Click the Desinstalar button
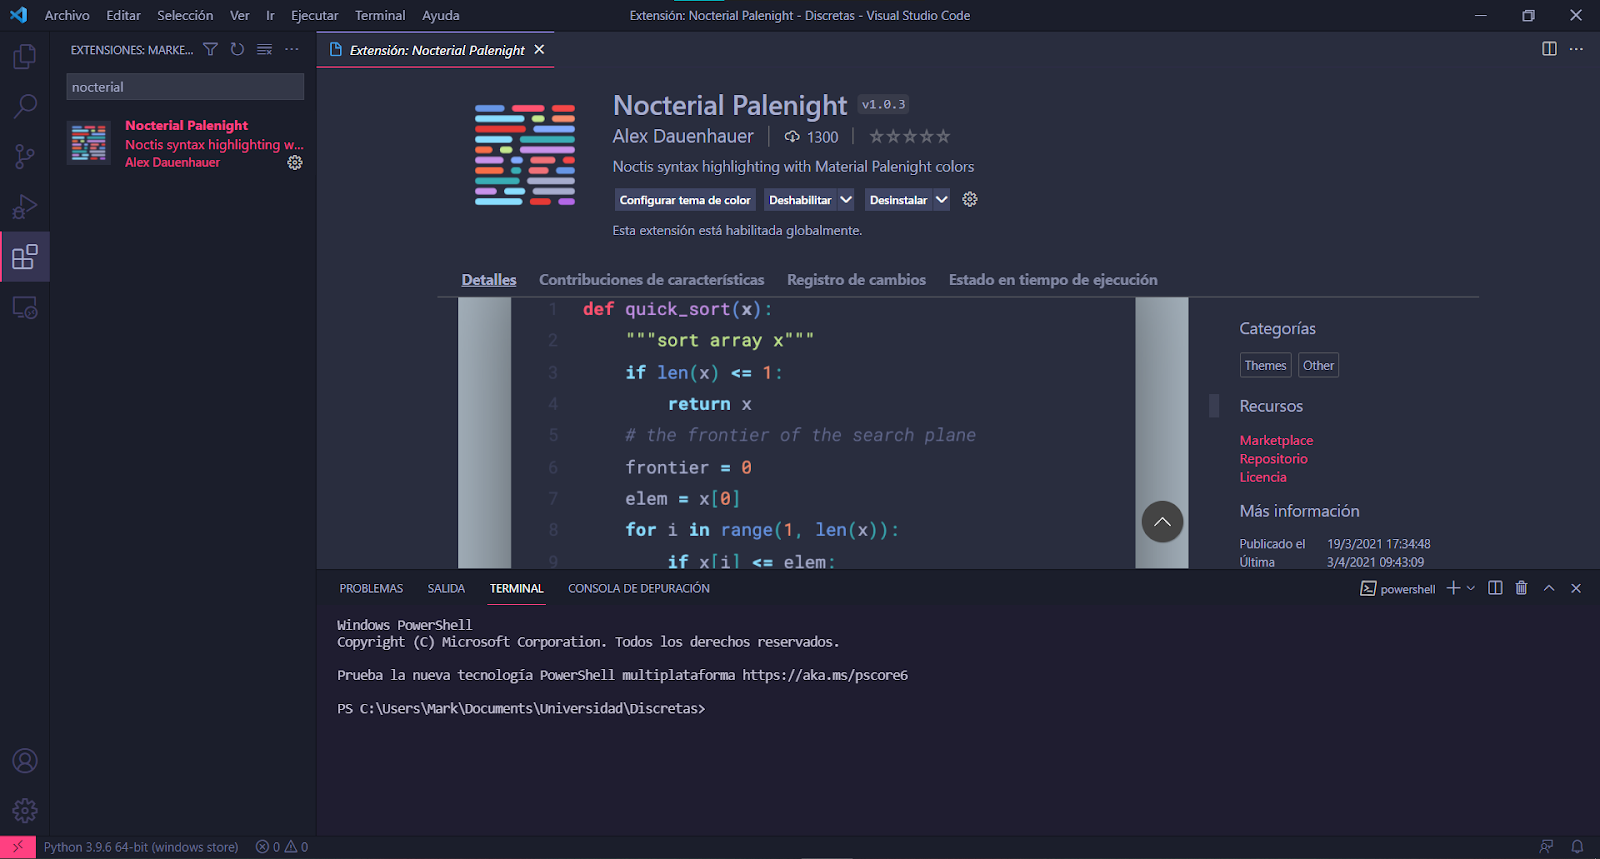Image resolution: width=1600 pixels, height=859 pixels. pyautogui.click(x=898, y=200)
